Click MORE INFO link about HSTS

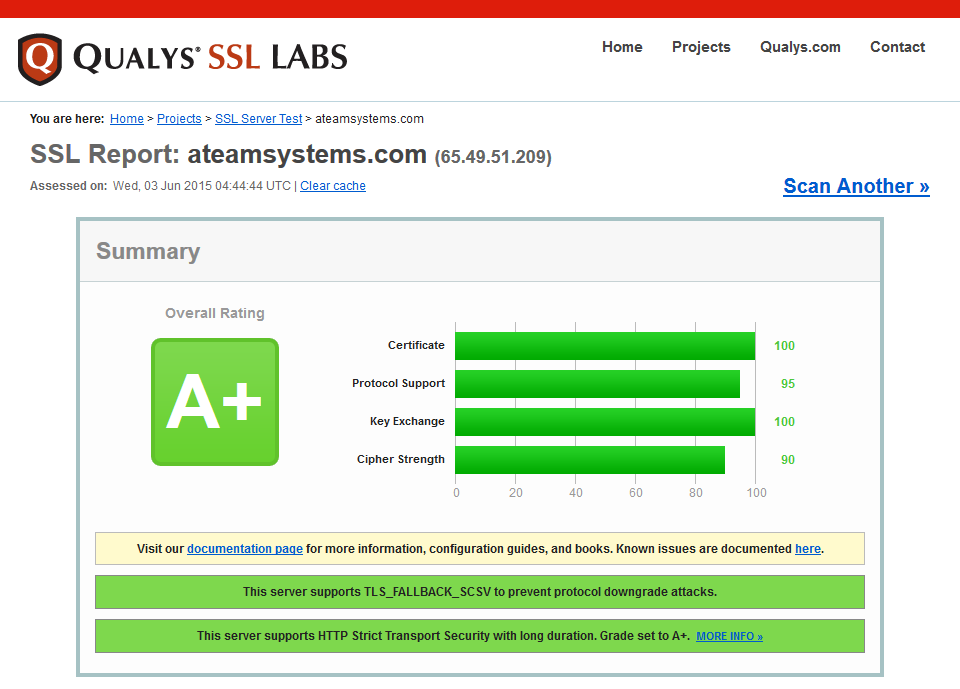tap(729, 636)
